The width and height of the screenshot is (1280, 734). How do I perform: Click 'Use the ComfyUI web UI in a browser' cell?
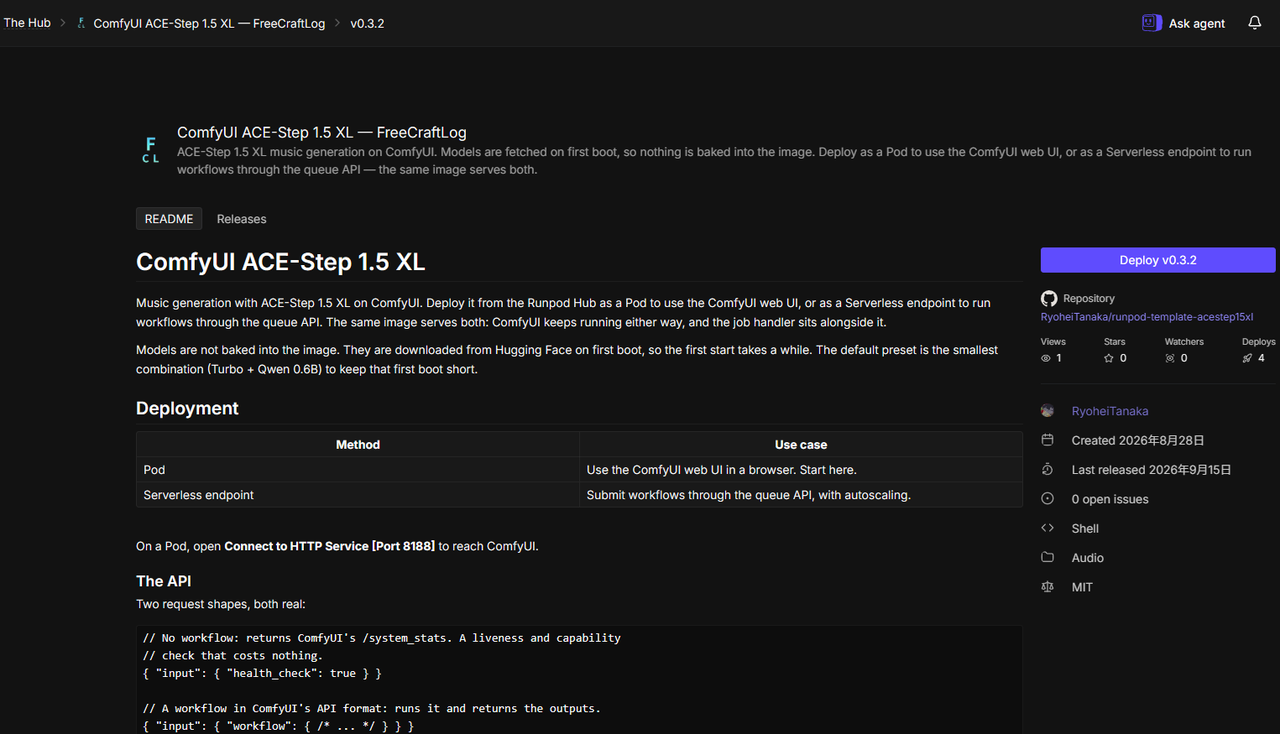(801, 470)
